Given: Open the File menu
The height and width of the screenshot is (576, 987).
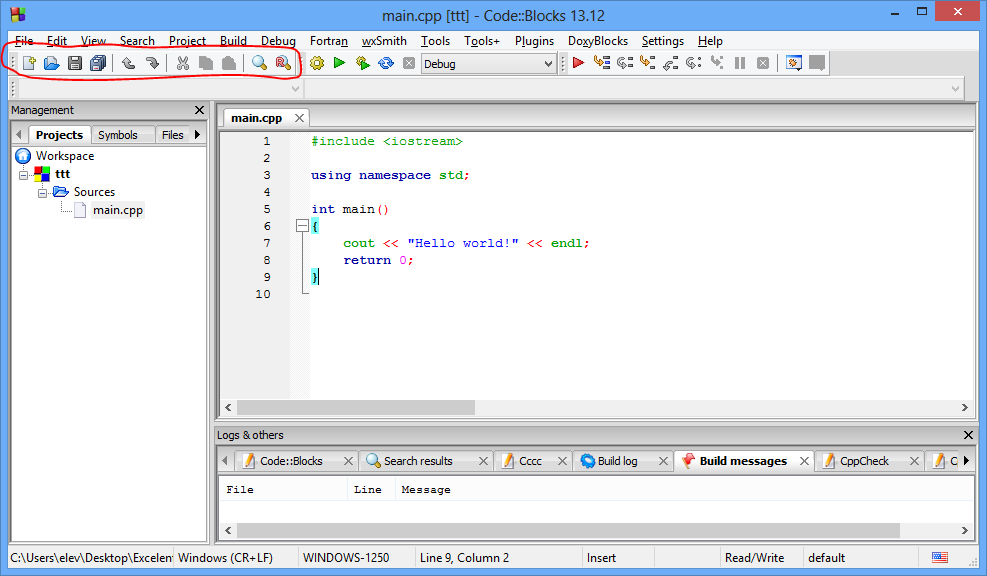Looking at the screenshot, I should [x=24, y=41].
